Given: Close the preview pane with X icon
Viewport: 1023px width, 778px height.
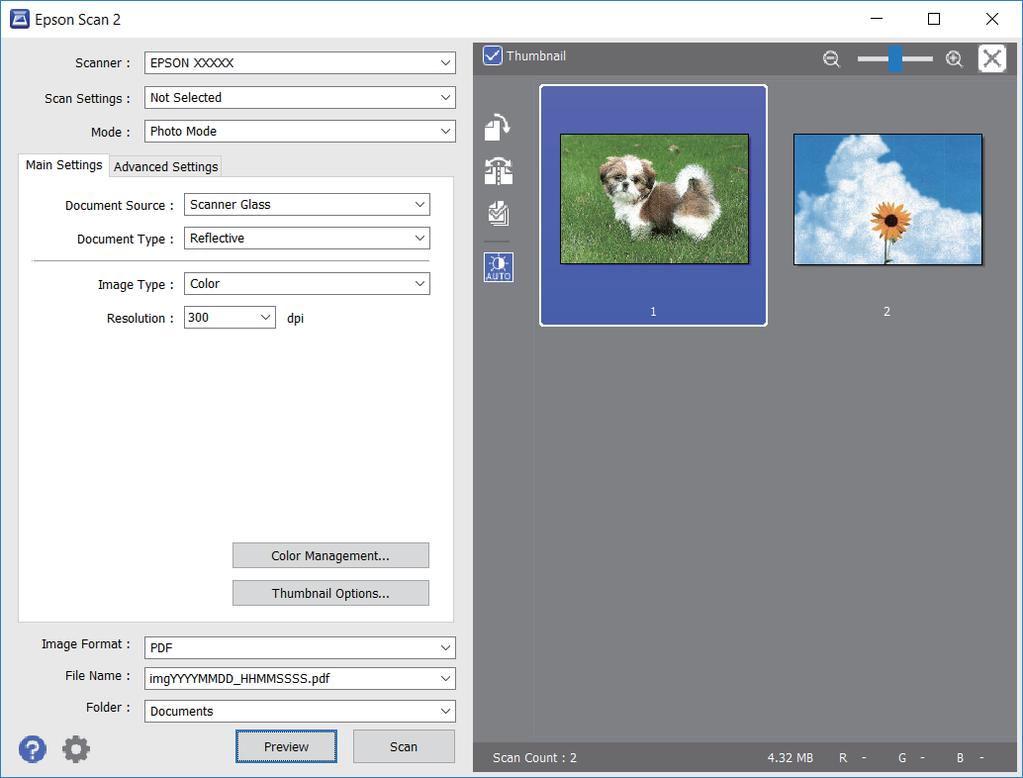Looking at the screenshot, I should 992,59.
